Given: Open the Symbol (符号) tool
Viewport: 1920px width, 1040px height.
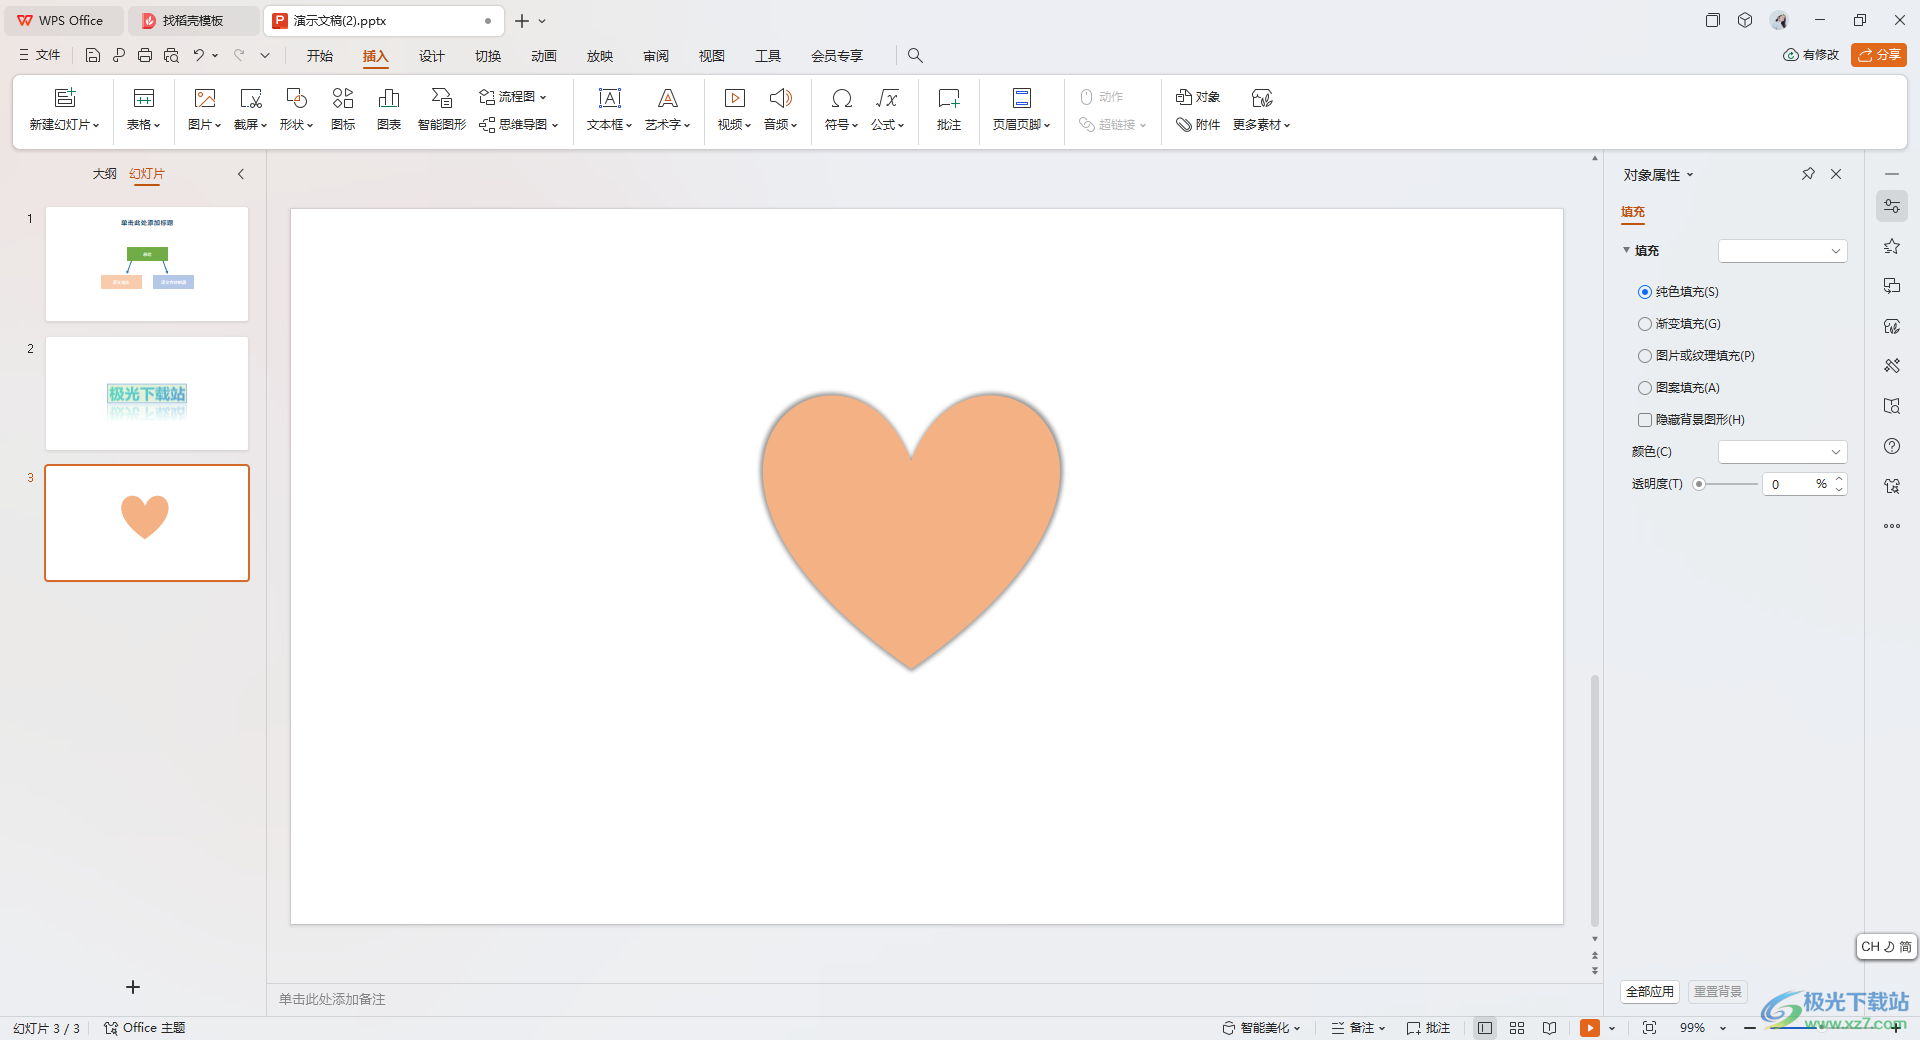Looking at the screenshot, I should point(841,98).
